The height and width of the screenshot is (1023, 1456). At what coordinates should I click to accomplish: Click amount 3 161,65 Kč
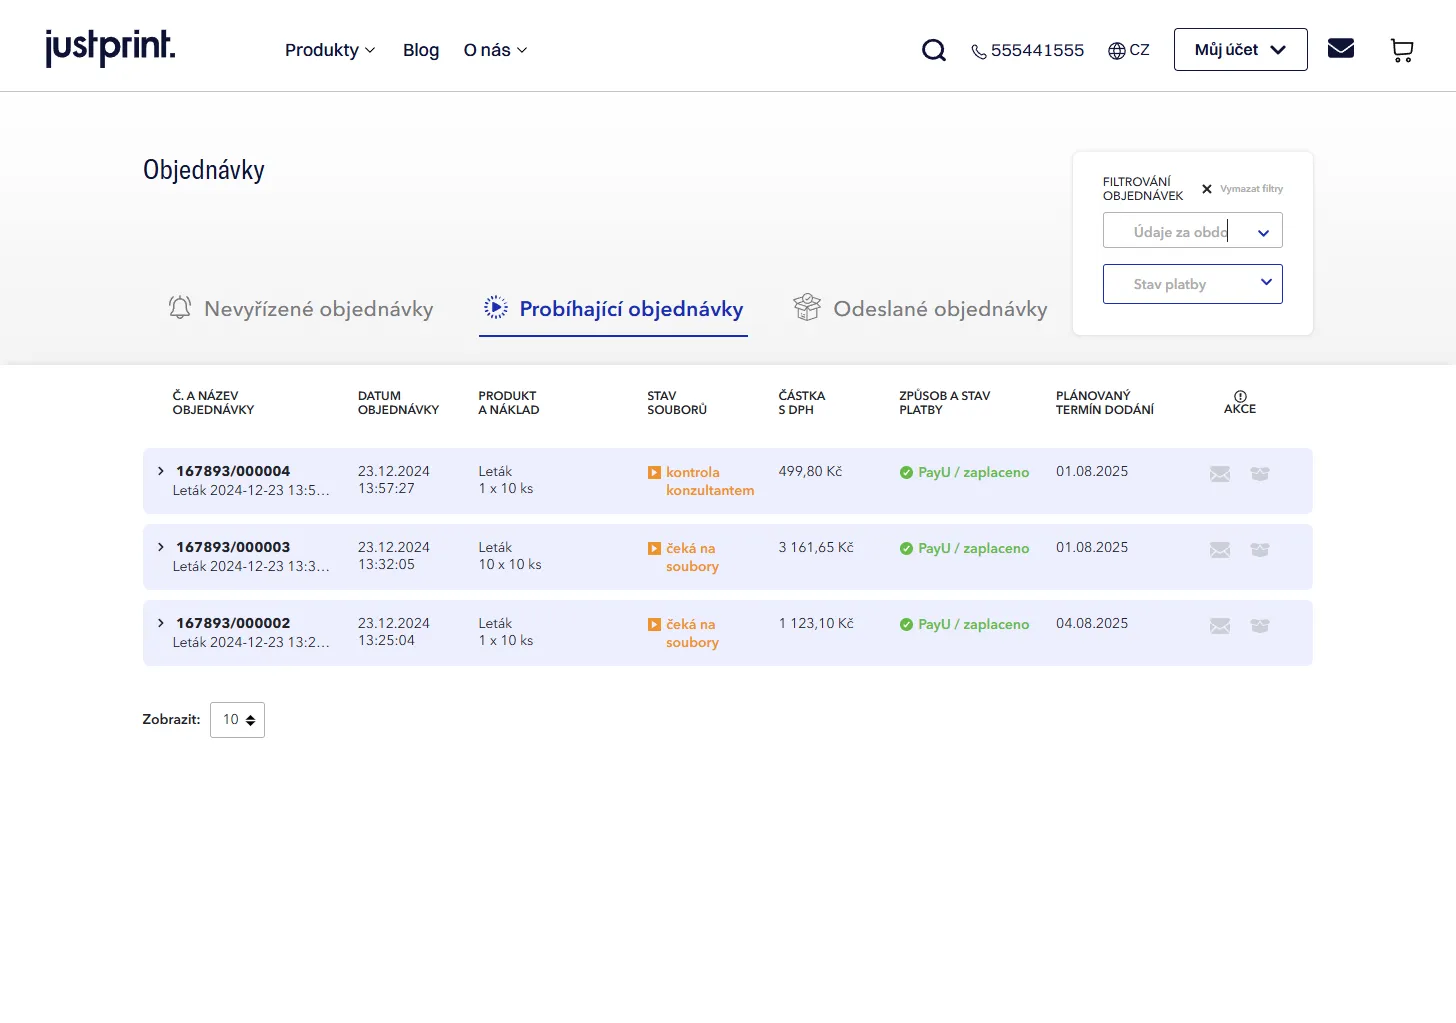(816, 547)
